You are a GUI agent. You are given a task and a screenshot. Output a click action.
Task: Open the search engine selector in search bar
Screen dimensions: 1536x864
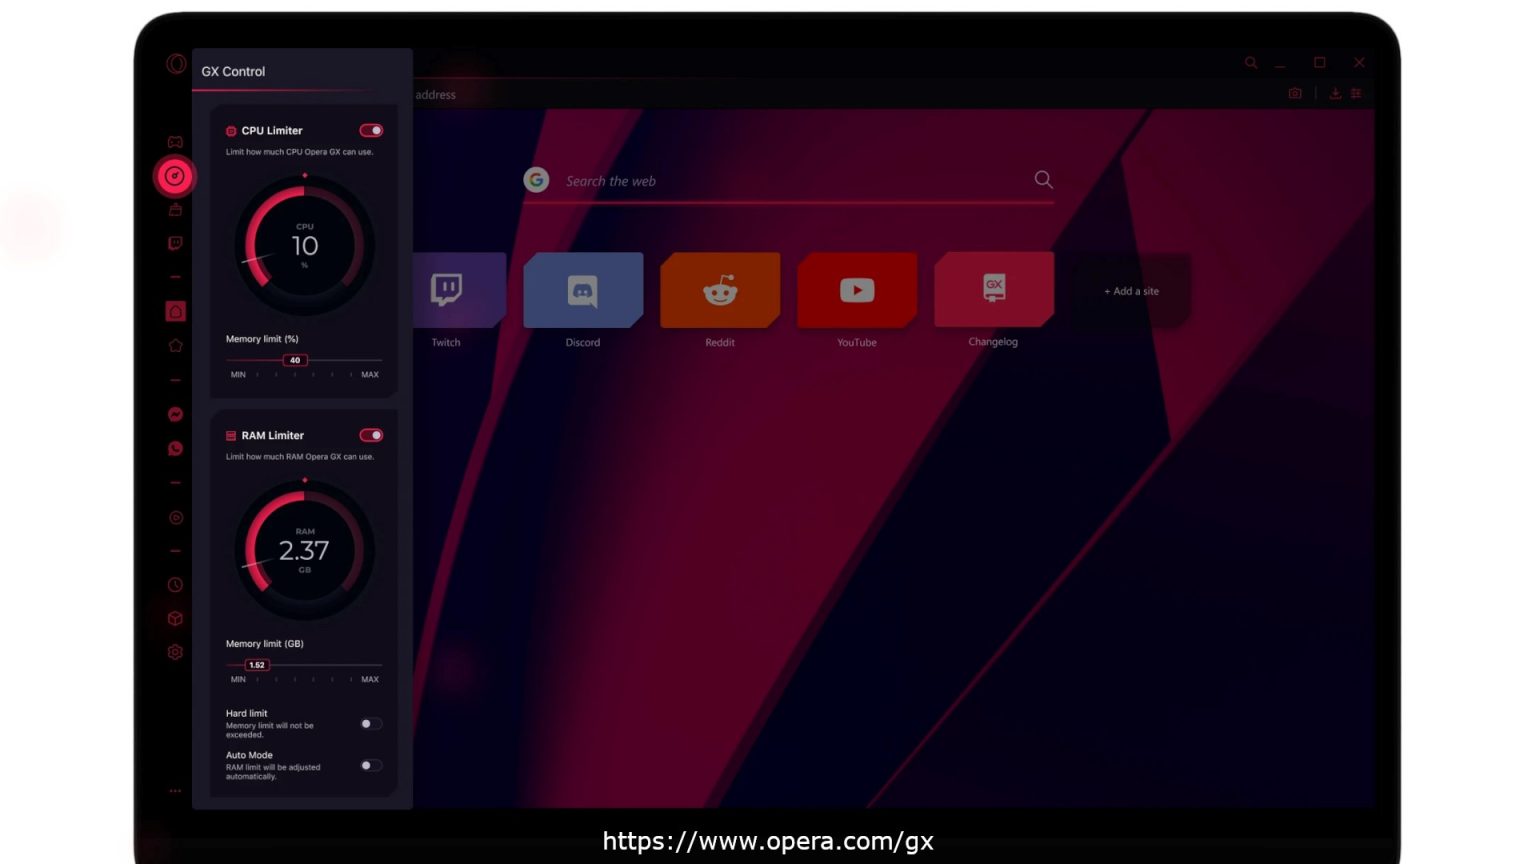(537, 180)
